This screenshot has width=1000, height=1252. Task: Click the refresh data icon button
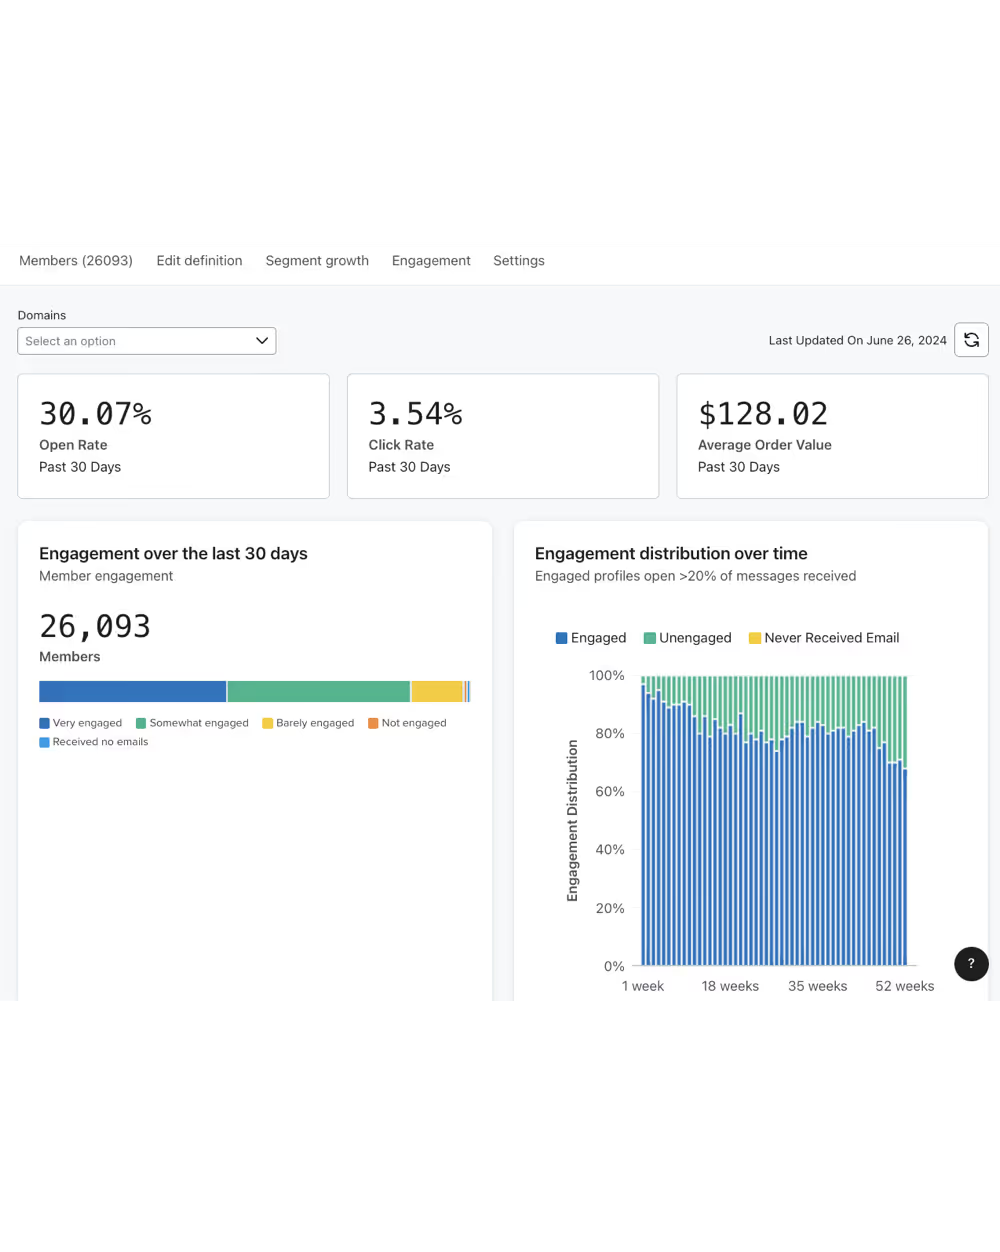tap(971, 340)
